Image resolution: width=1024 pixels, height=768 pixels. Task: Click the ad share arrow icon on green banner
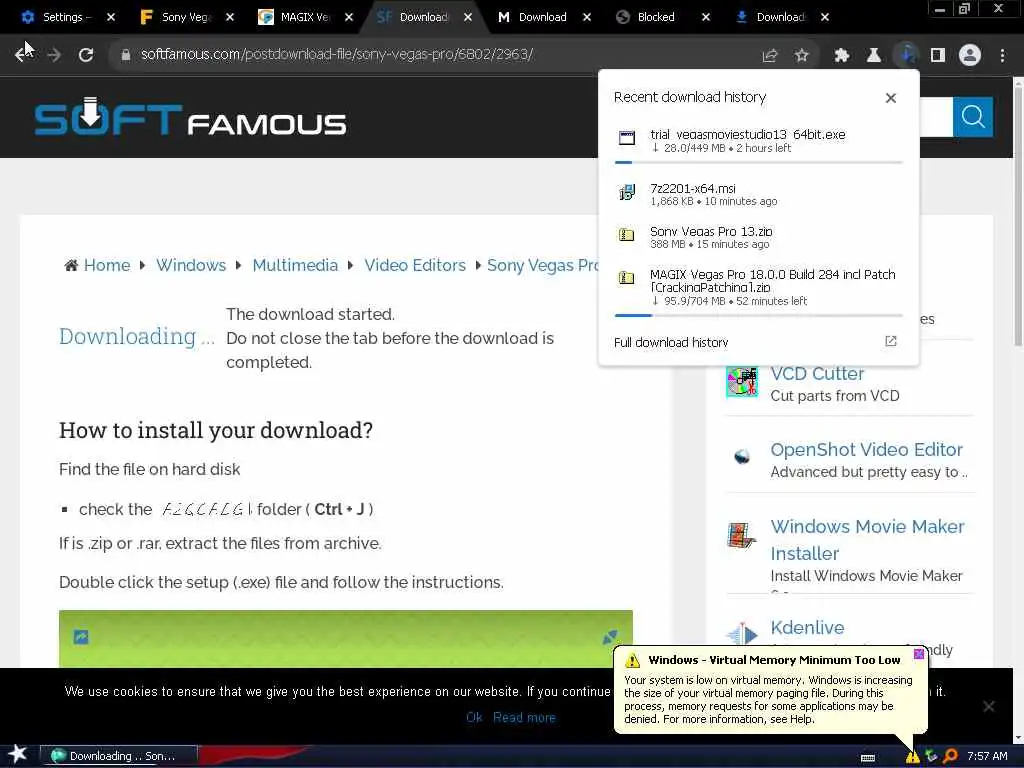[x=81, y=637]
